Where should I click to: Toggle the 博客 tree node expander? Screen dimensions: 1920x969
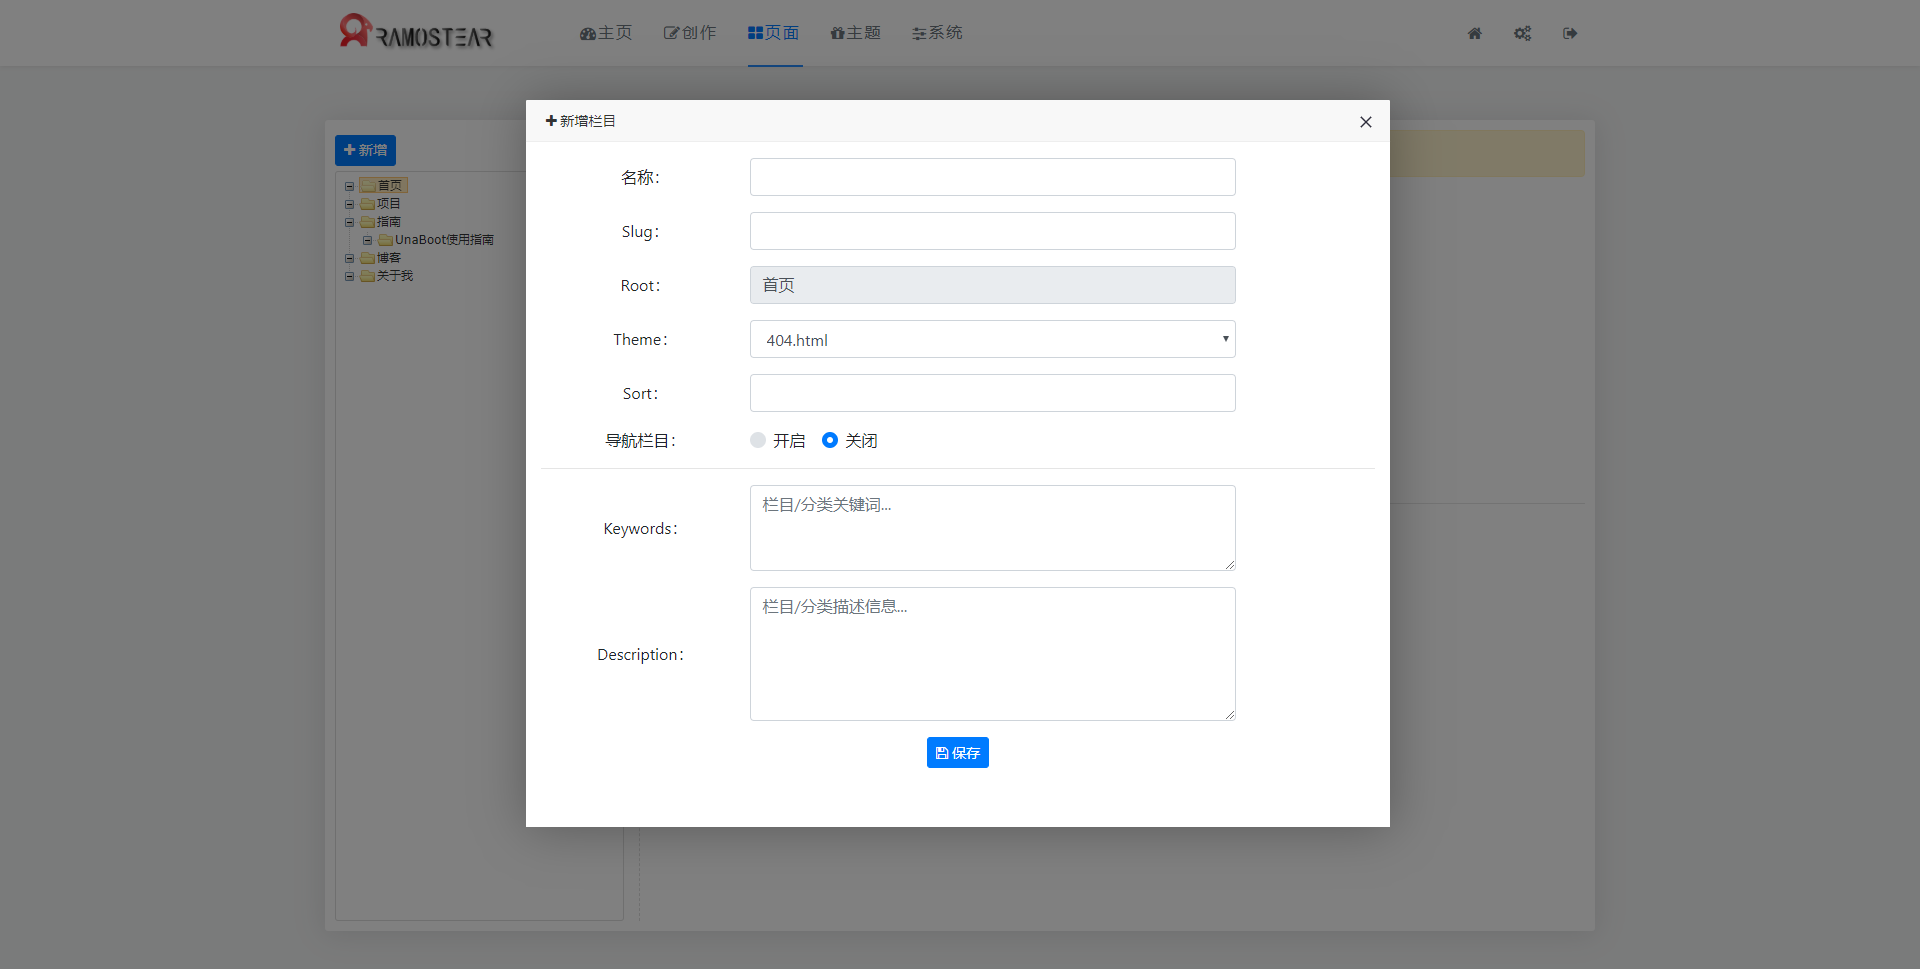[x=350, y=258]
